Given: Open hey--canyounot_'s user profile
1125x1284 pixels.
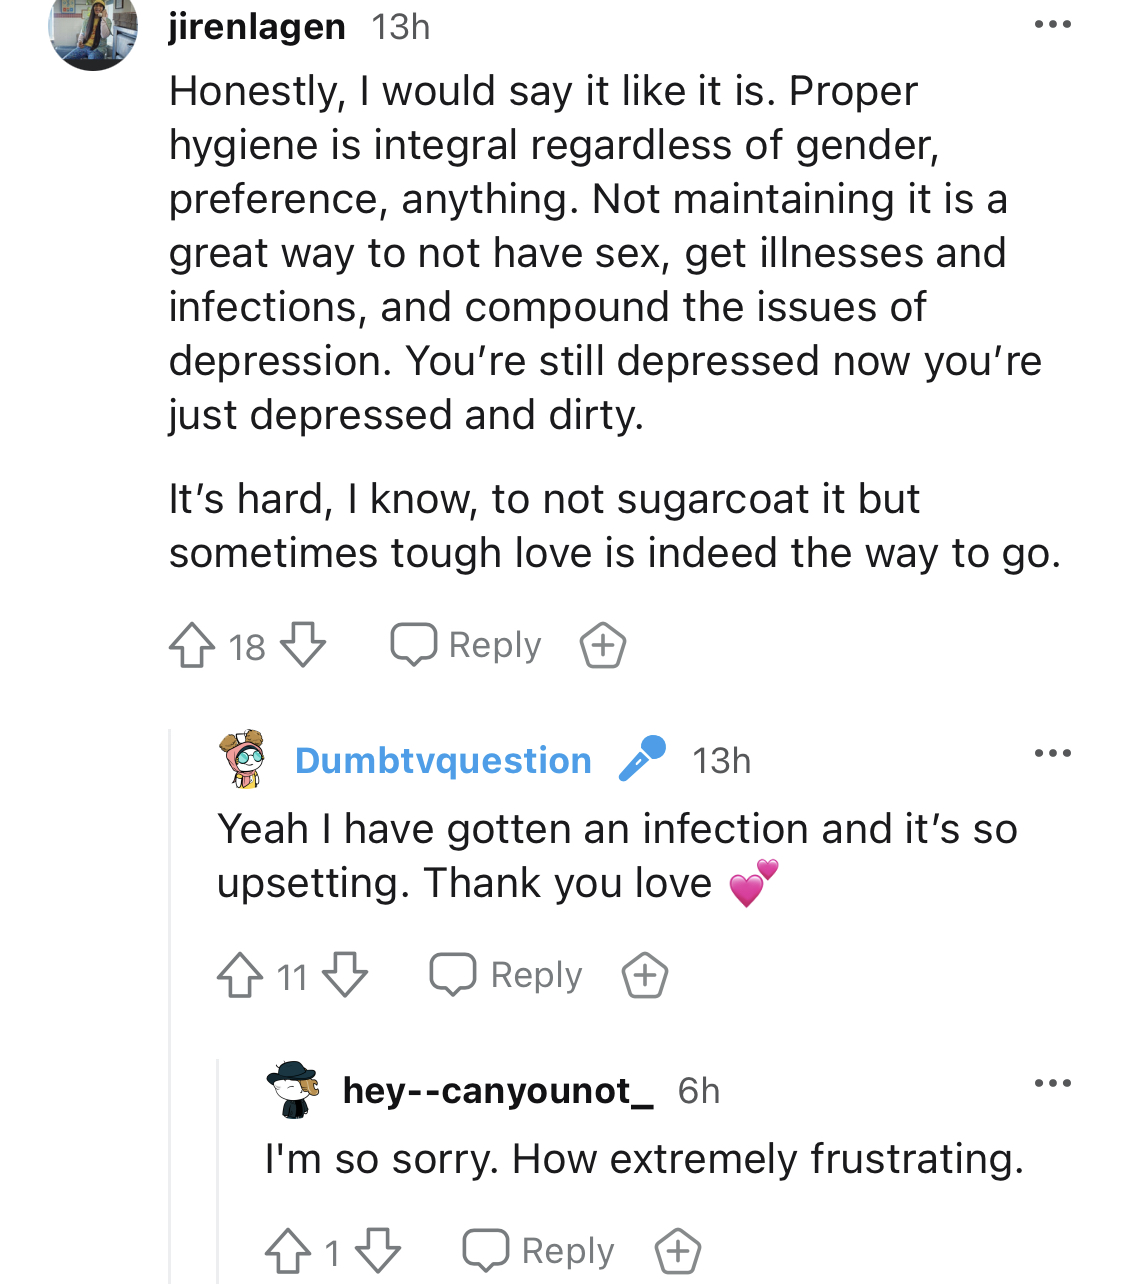Looking at the screenshot, I should coord(497,1090).
